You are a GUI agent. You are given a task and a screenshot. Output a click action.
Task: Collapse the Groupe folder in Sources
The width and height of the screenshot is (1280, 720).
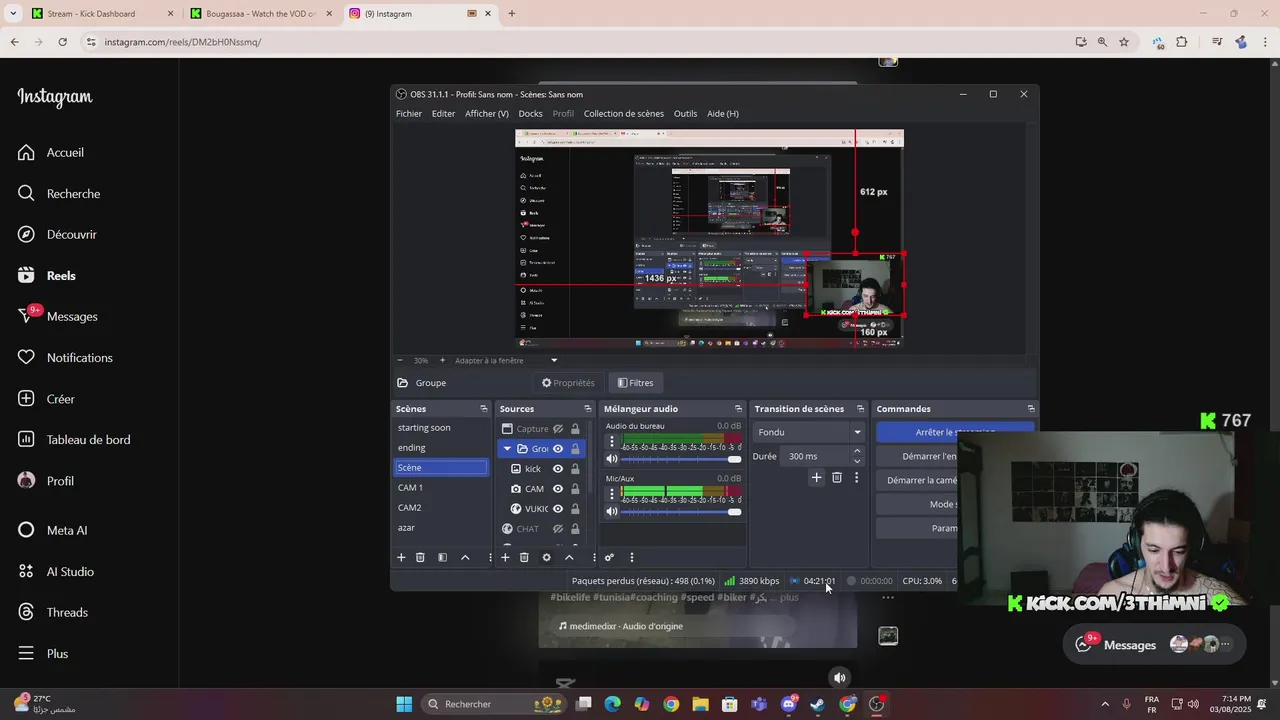[507, 449]
